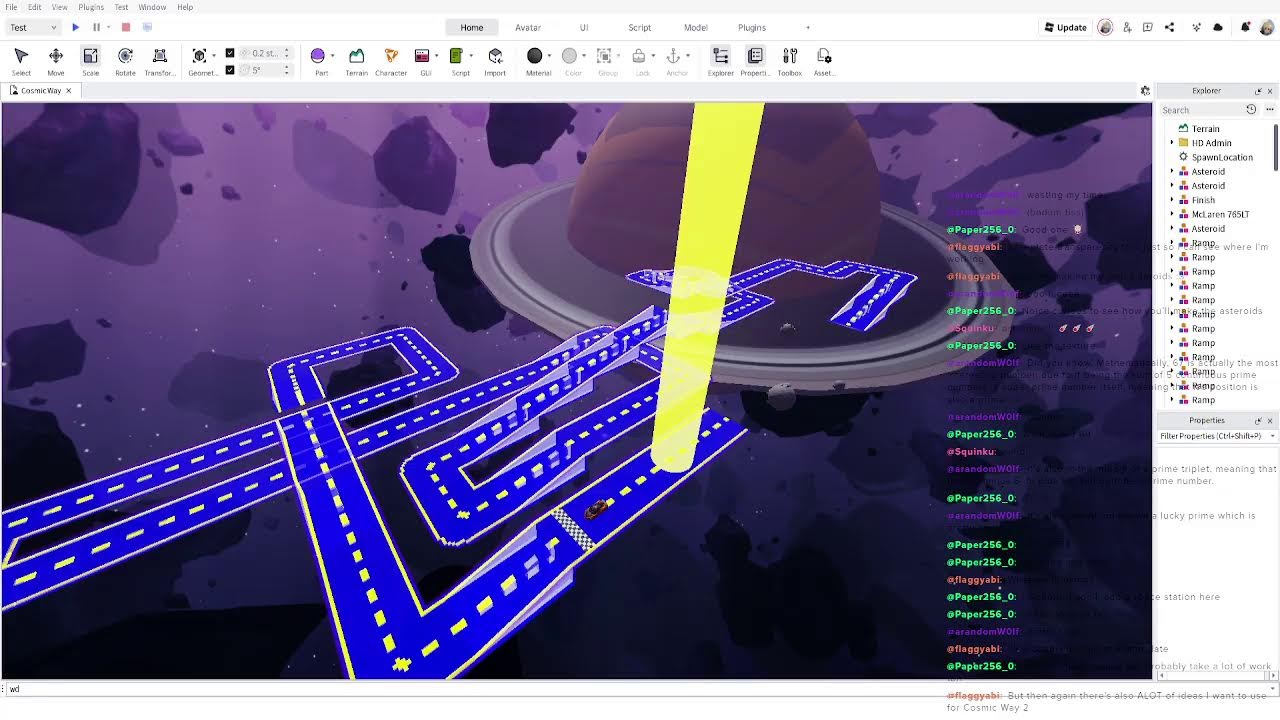Viewport: 1280px width, 720px height.
Task: Open Explorer options ellipsis menu
Action: [x=1269, y=109]
